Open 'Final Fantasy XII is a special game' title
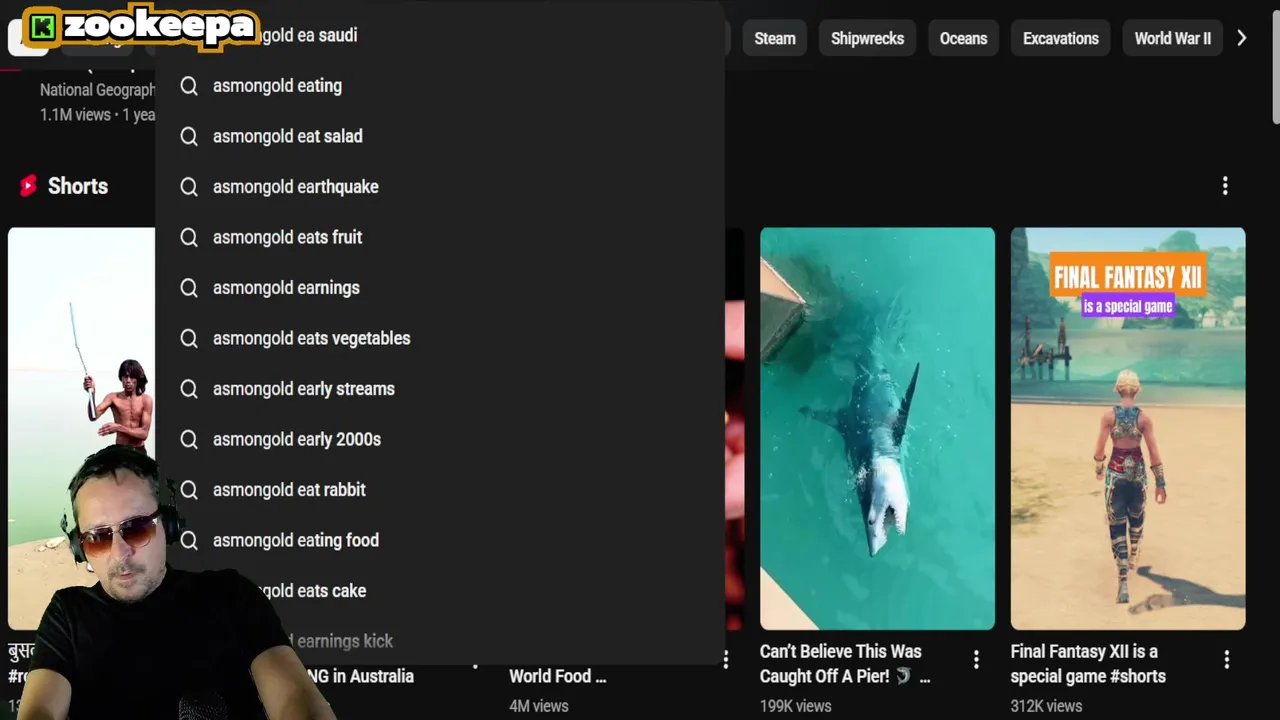 pyautogui.click(x=1088, y=664)
